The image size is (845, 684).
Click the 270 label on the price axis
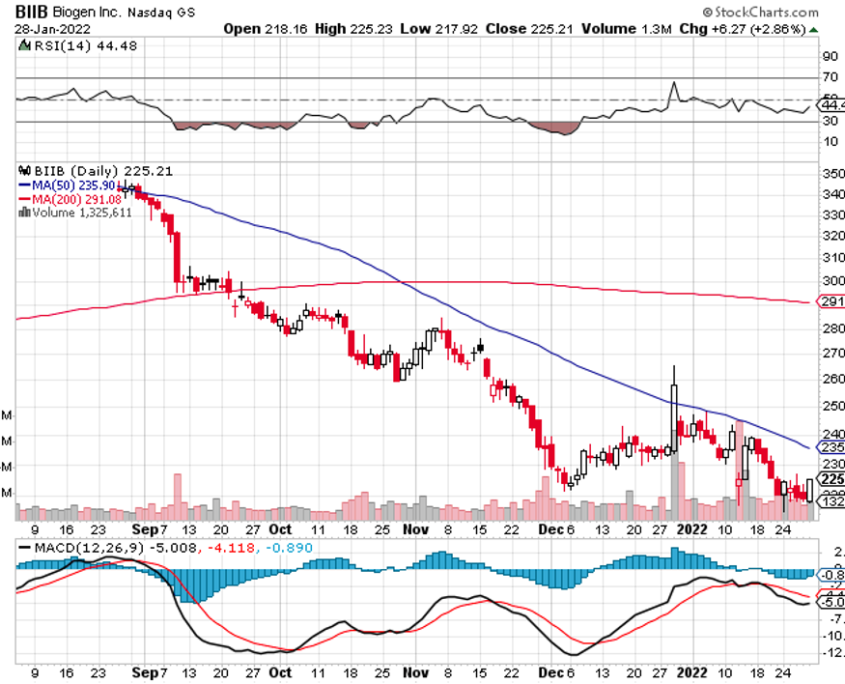(x=834, y=353)
